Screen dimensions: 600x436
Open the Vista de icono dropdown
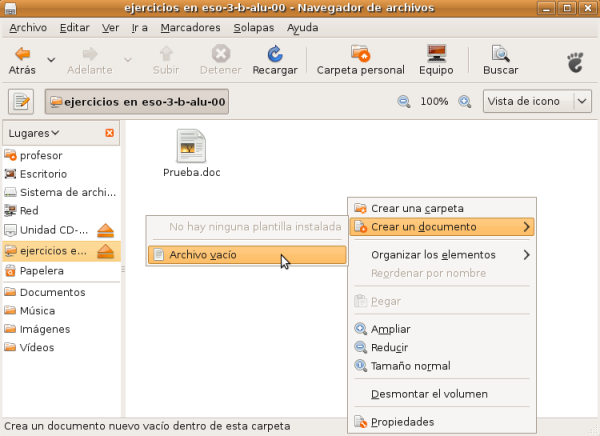pyautogui.click(x=538, y=102)
